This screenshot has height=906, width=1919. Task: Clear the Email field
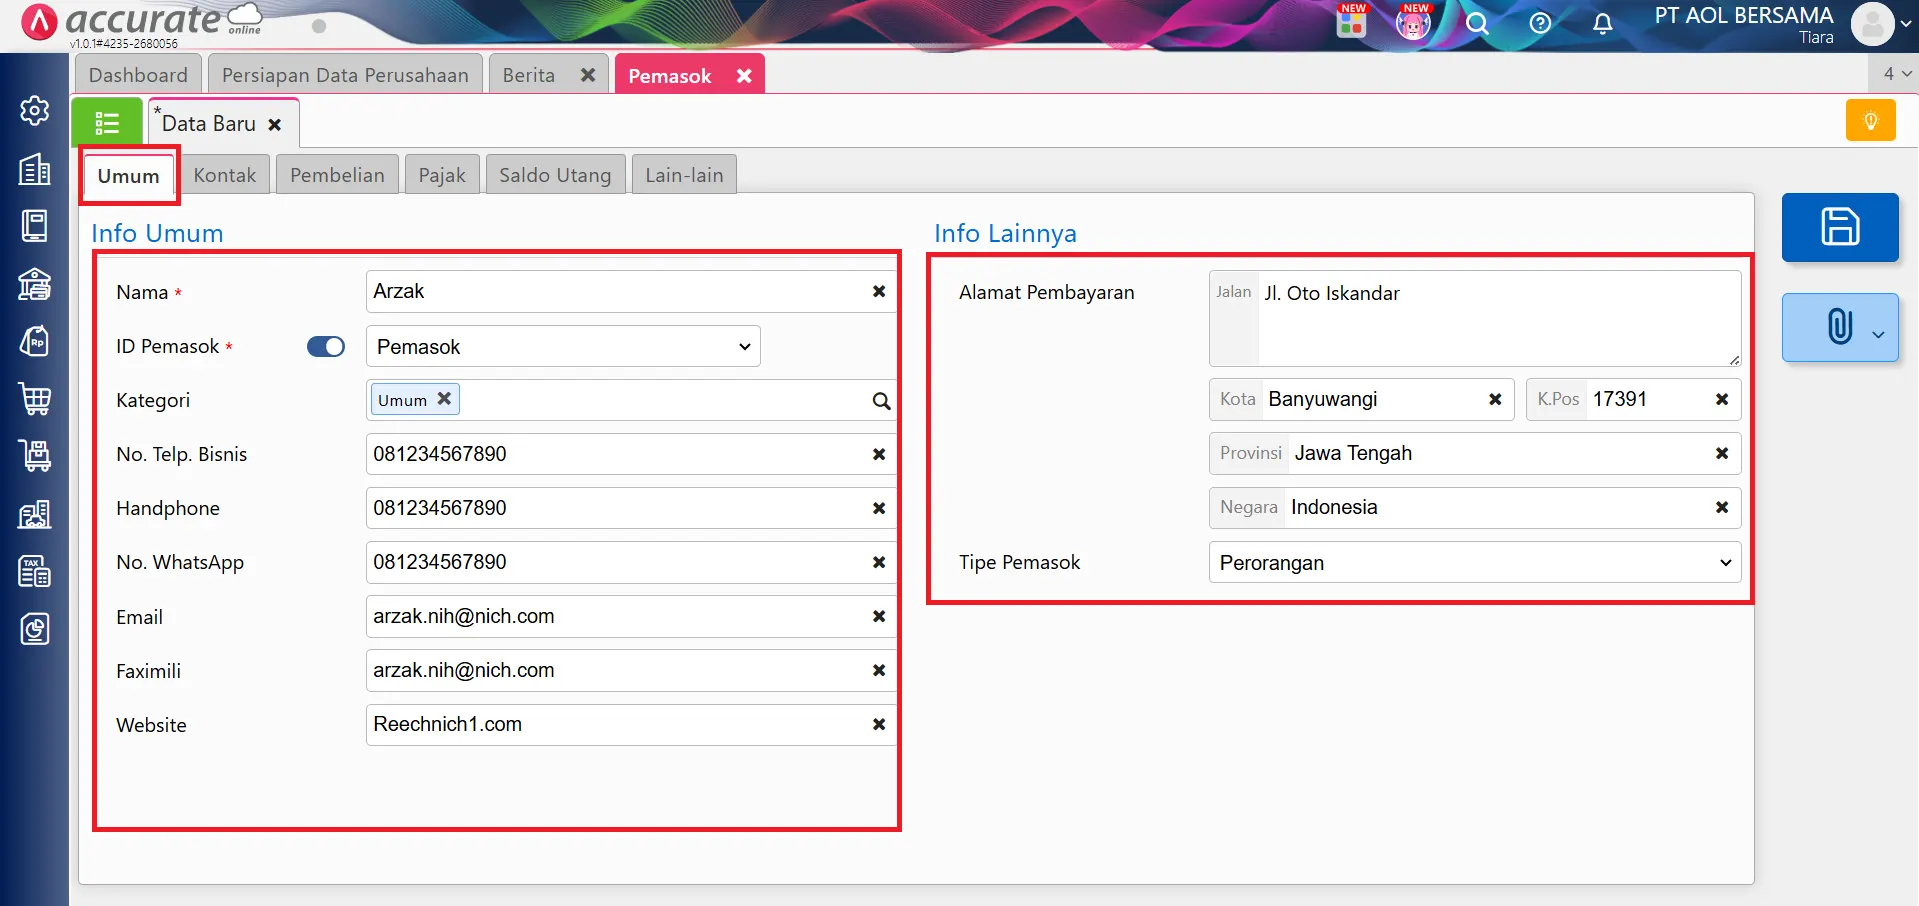pyautogui.click(x=879, y=616)
